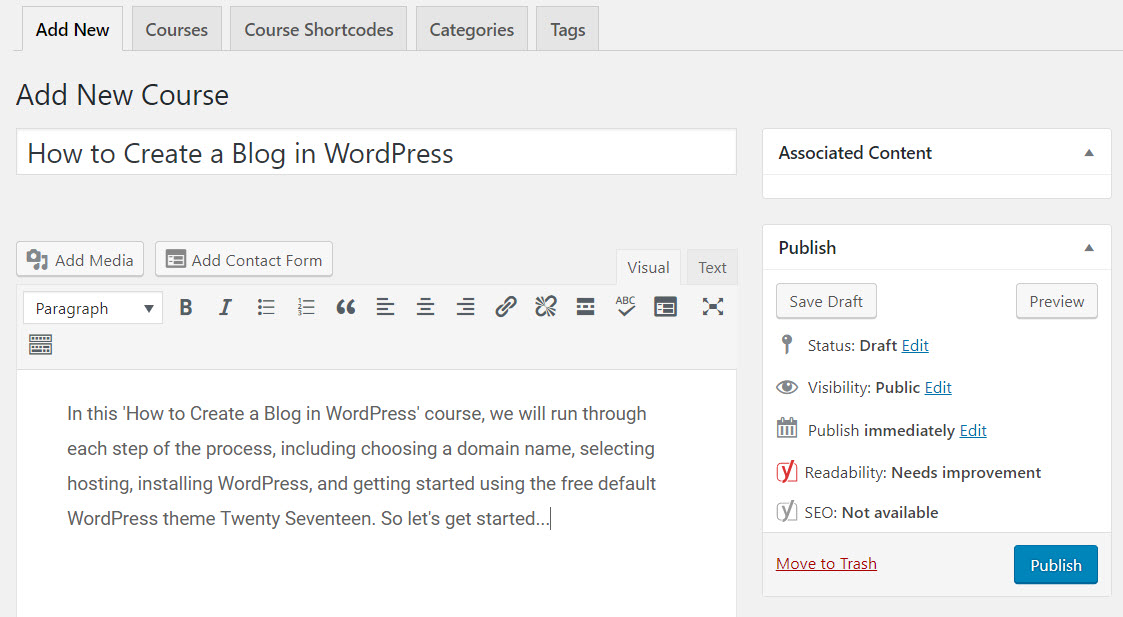Switch to the Text editor tab
Screen dimensions: 1123x617
tap(712, 267)
